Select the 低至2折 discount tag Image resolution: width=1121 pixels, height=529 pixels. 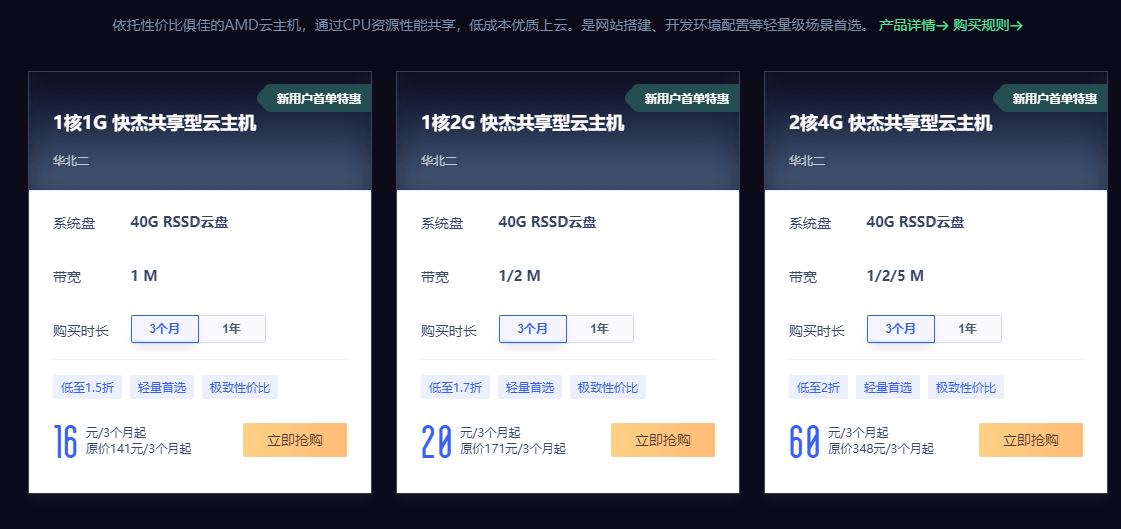820,387
